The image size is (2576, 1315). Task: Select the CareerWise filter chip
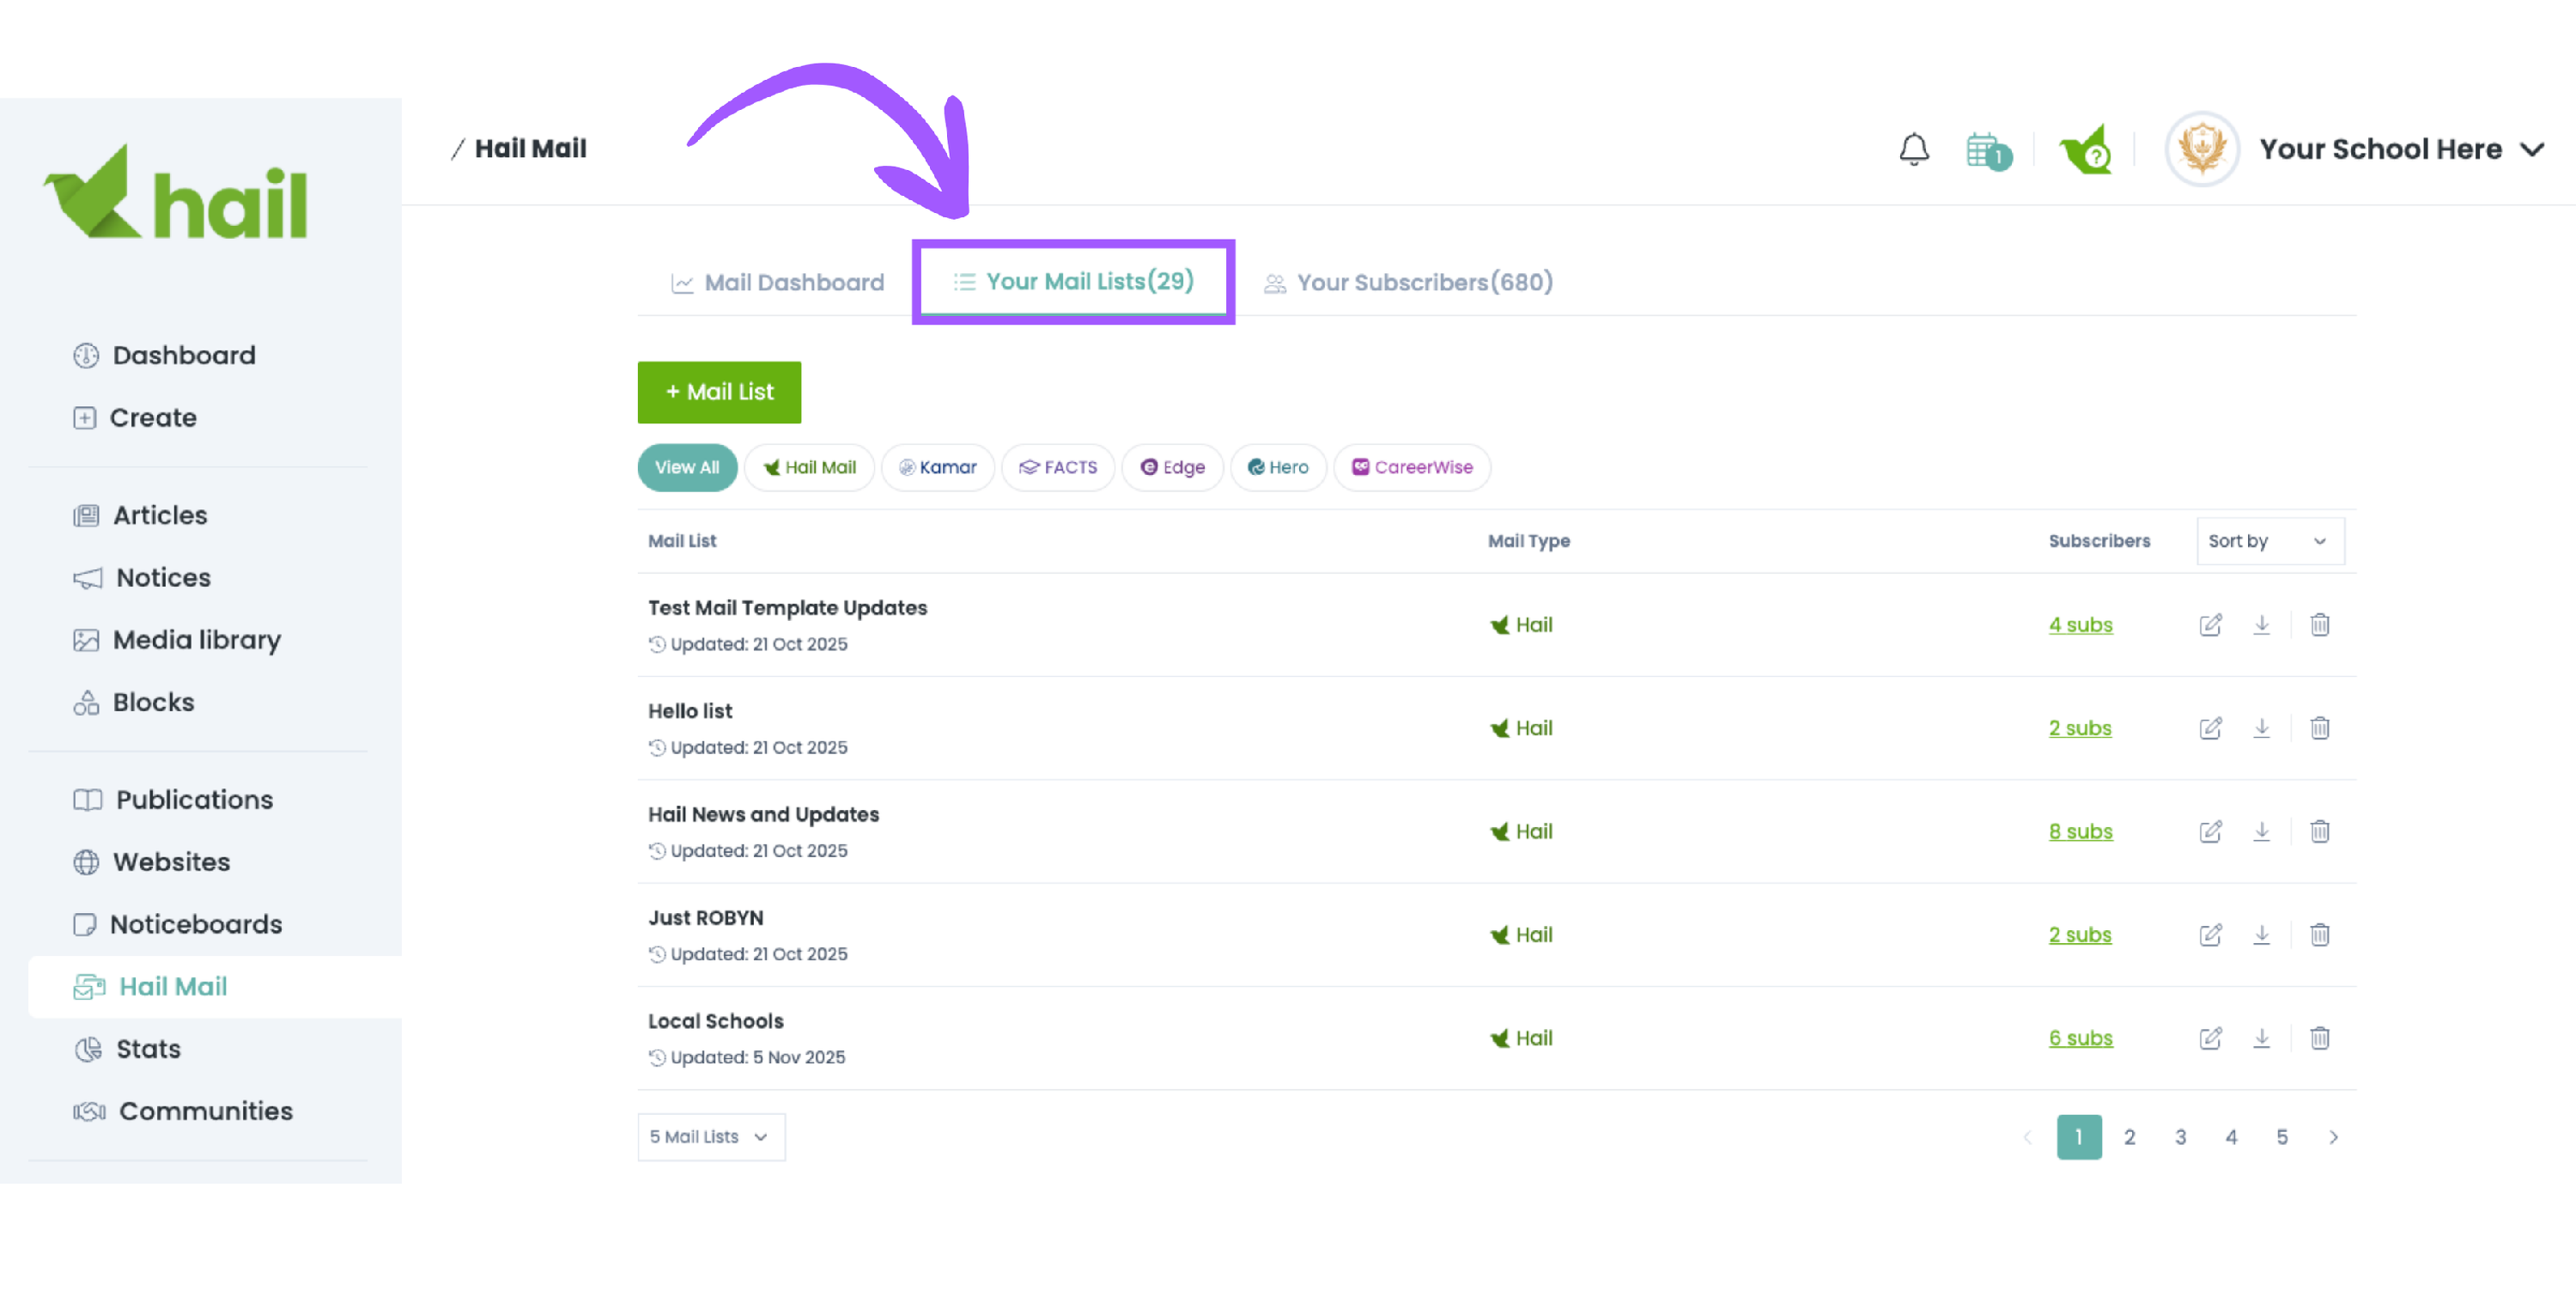1411,467
